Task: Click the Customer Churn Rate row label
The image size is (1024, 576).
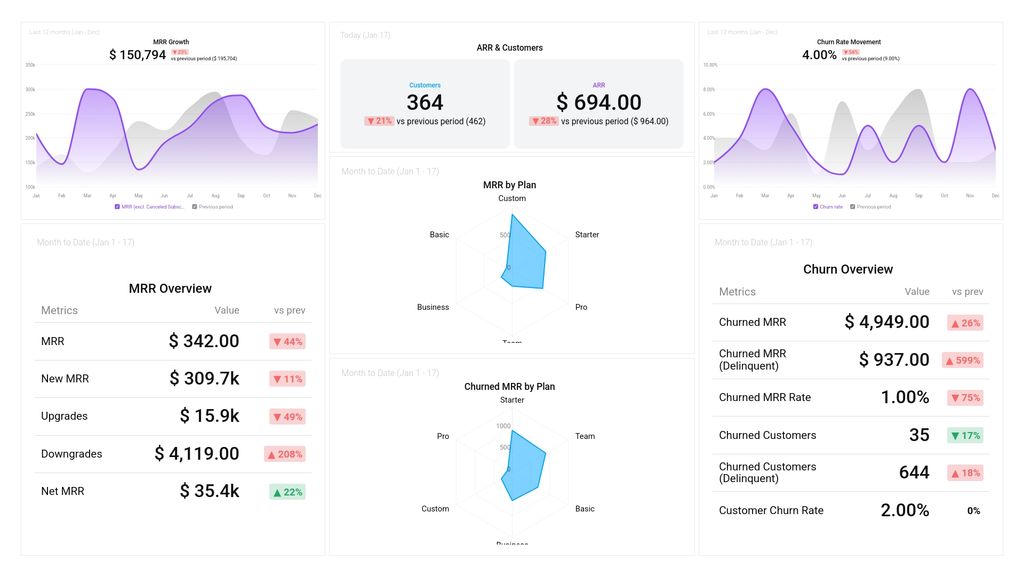Action: (771, 510)
